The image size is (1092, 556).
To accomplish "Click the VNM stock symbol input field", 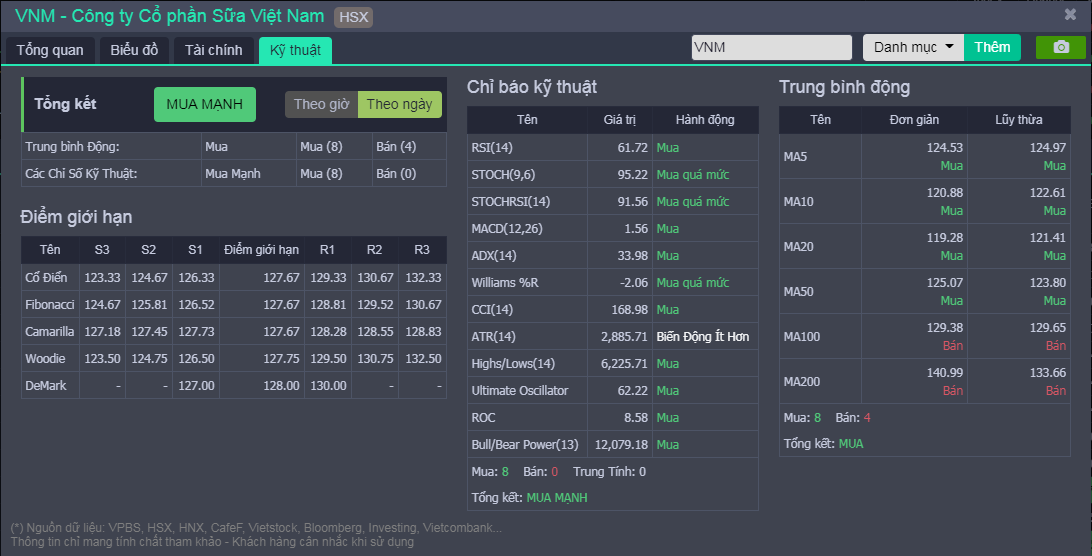I will coord(772,47).
